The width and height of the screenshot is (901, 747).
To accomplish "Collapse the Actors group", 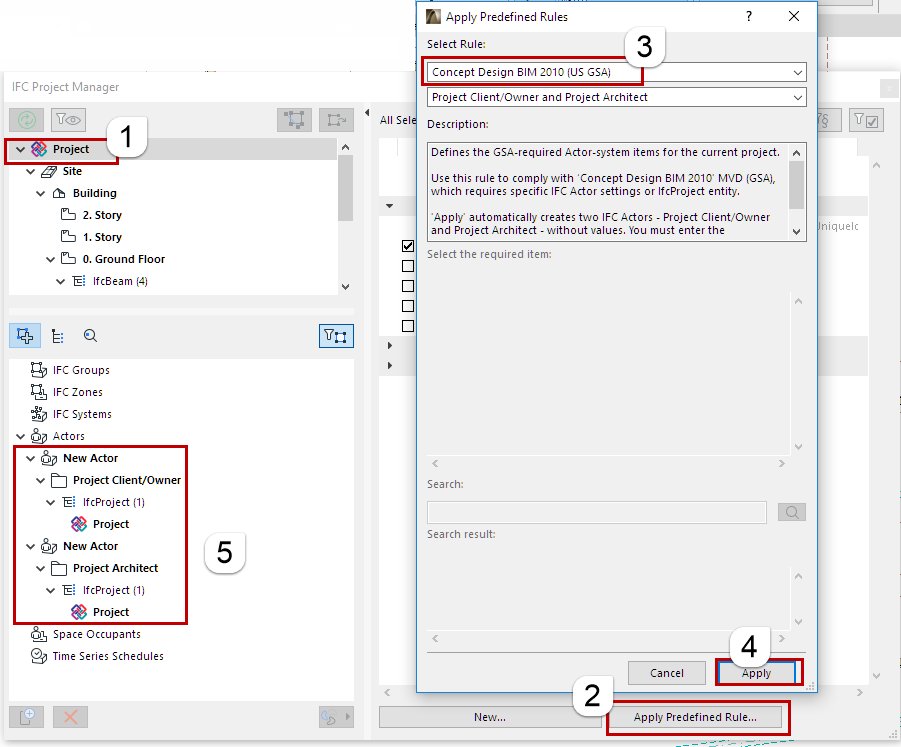I will point(21,436).
